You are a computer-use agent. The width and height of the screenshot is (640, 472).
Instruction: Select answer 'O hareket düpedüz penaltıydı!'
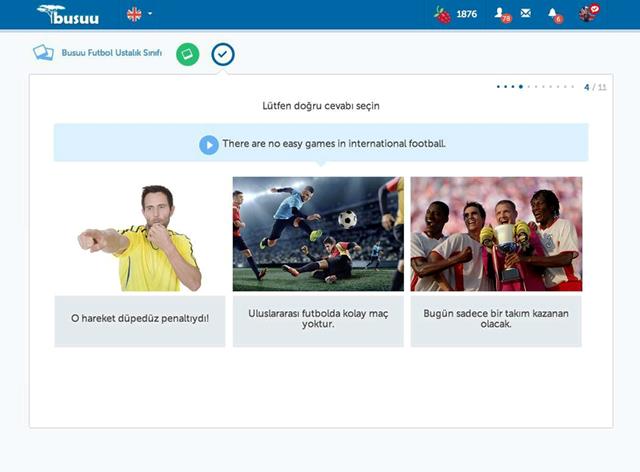(140, 321)
